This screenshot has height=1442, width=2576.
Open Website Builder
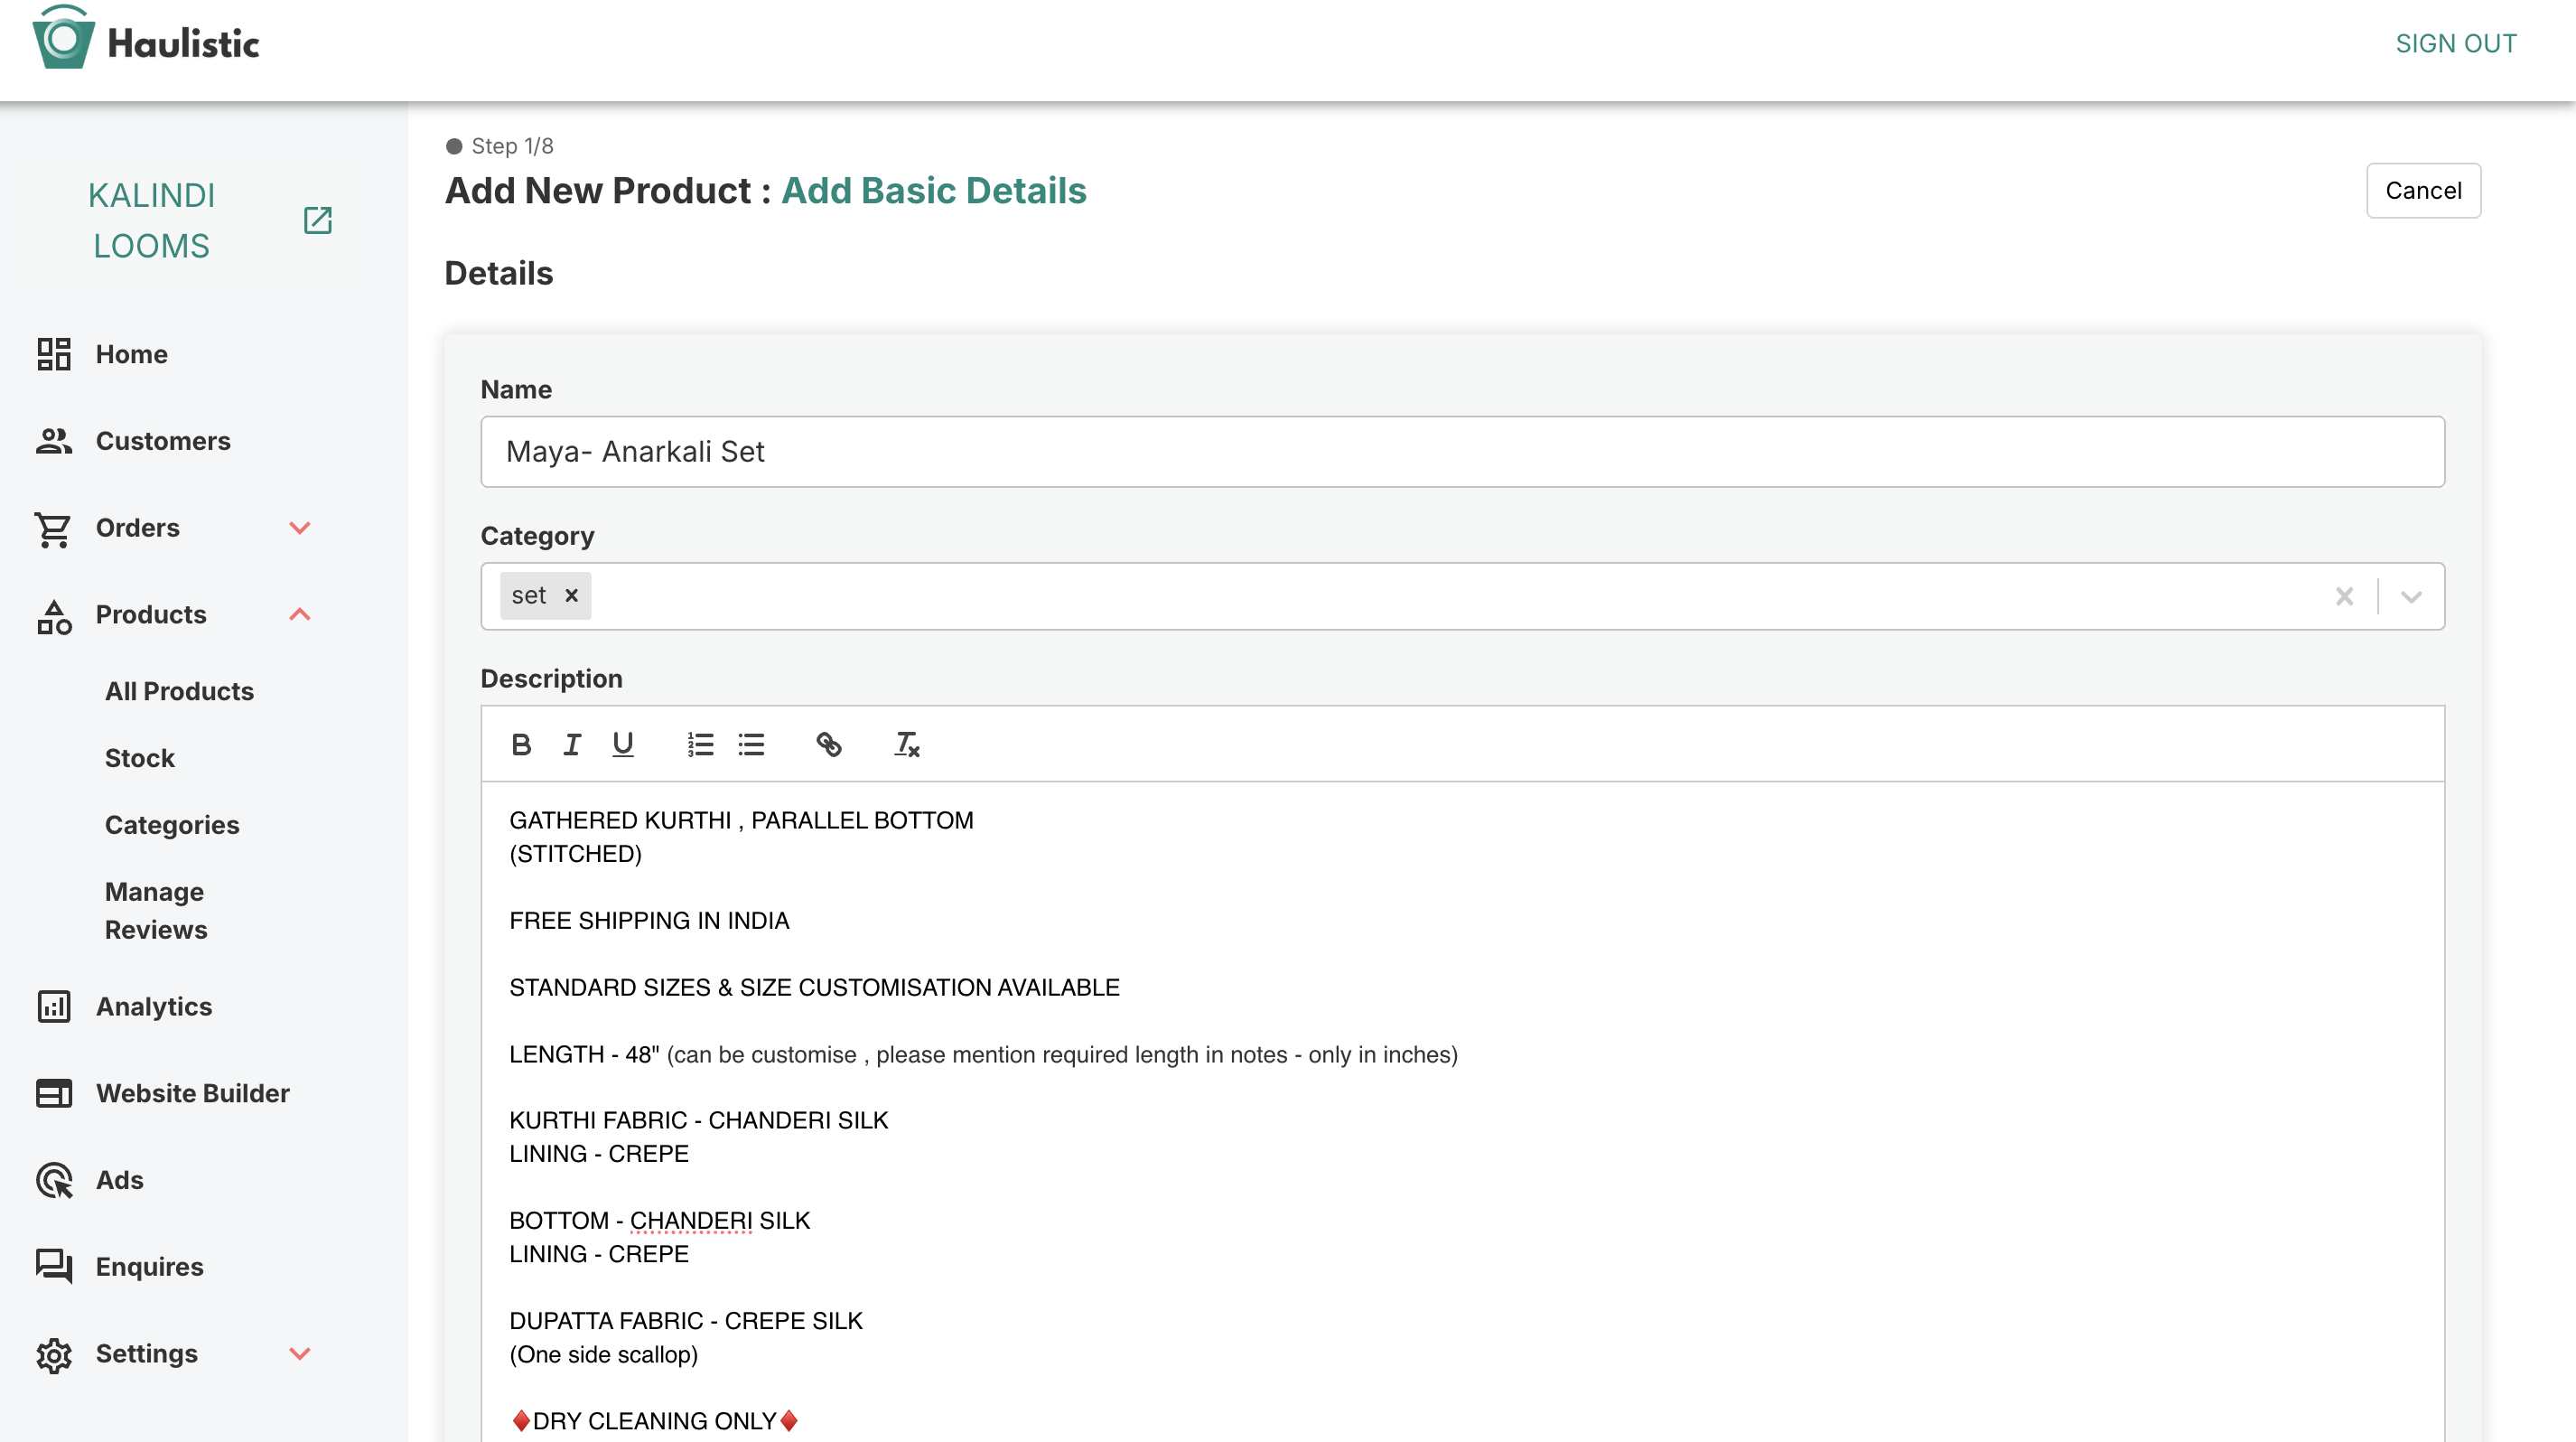192,1093
